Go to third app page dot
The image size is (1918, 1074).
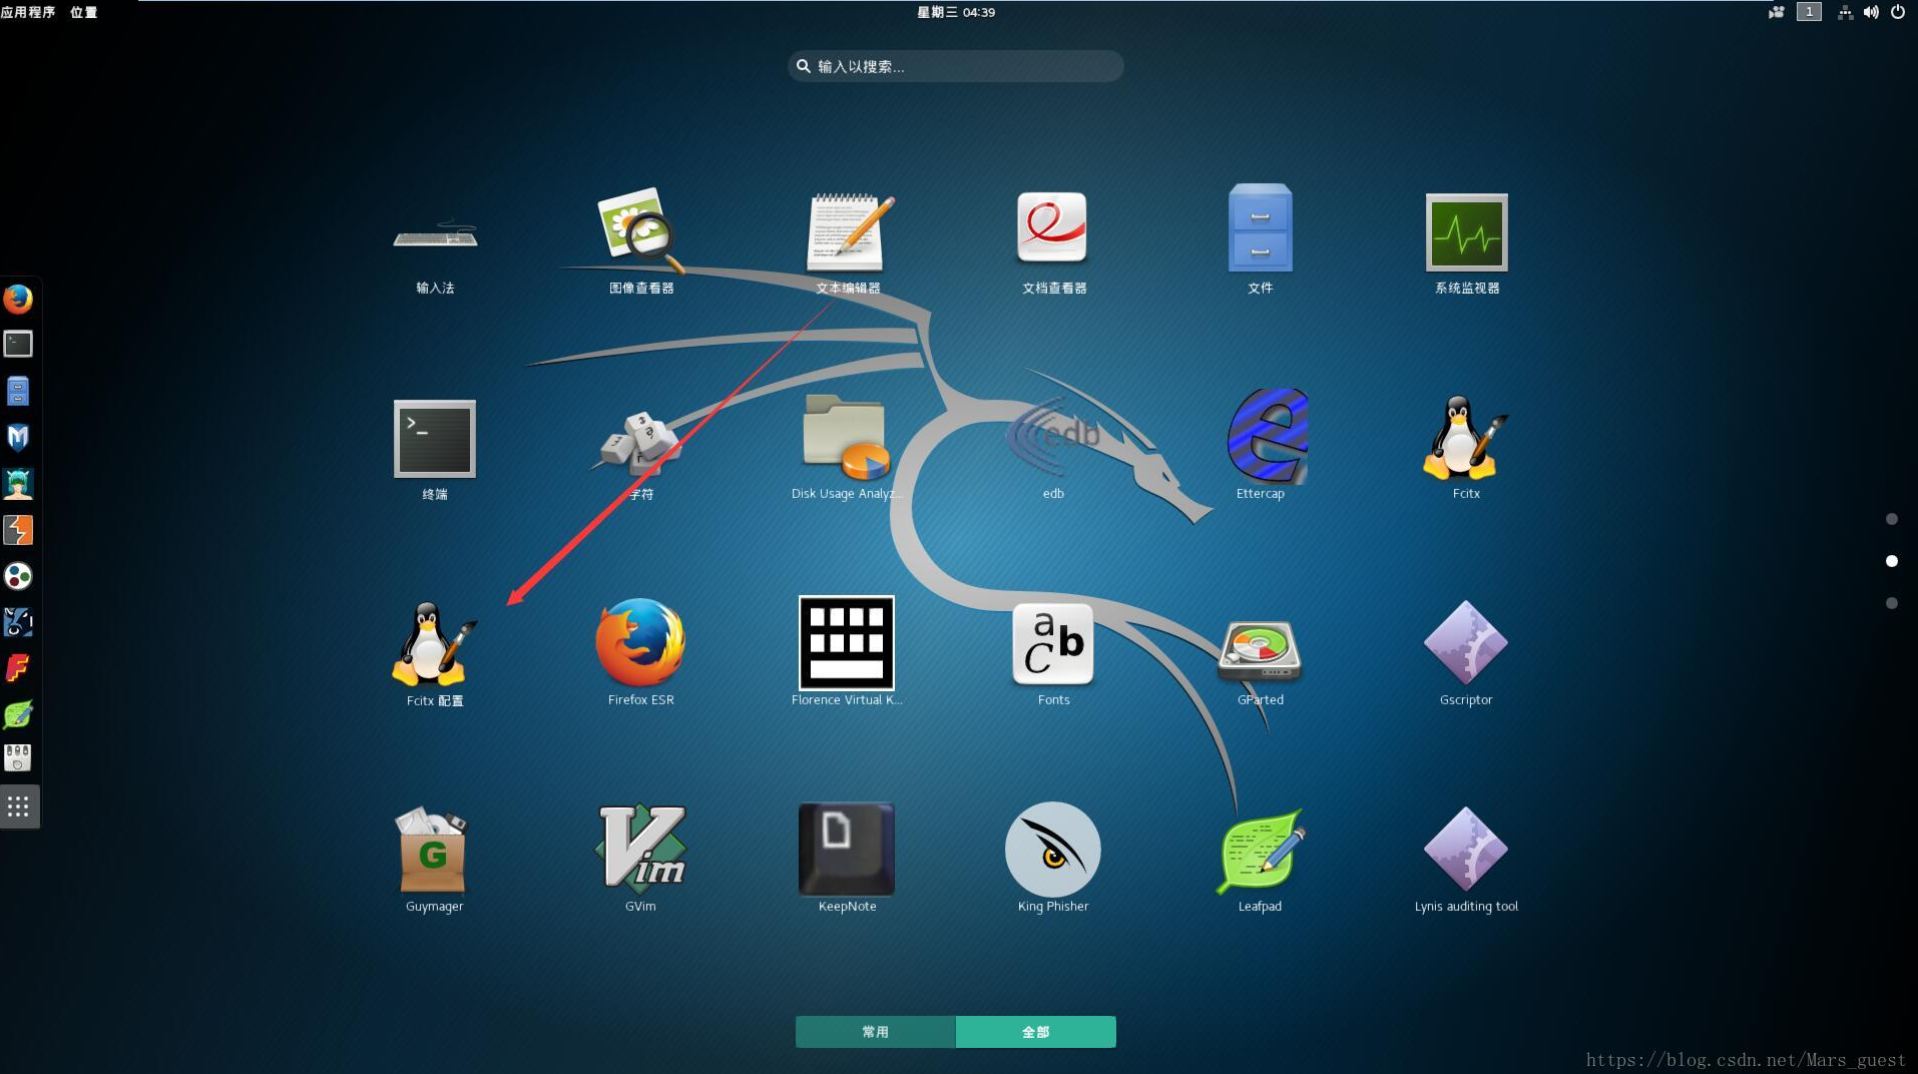click(x=1891, y=603)
